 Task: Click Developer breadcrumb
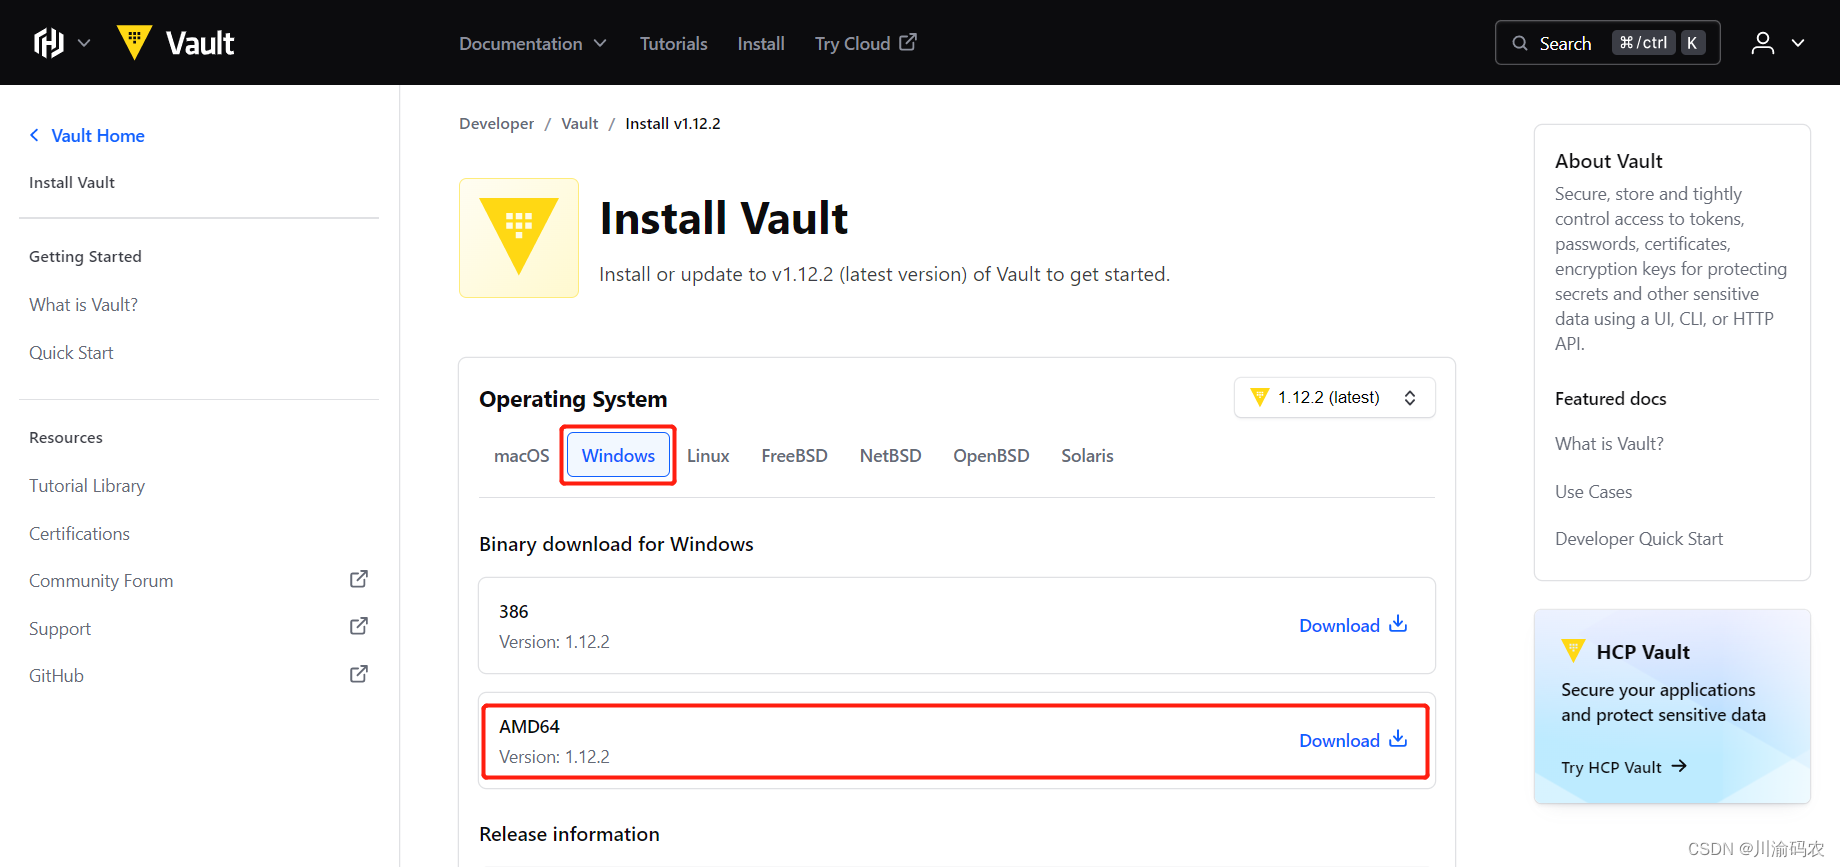(496, 123)
